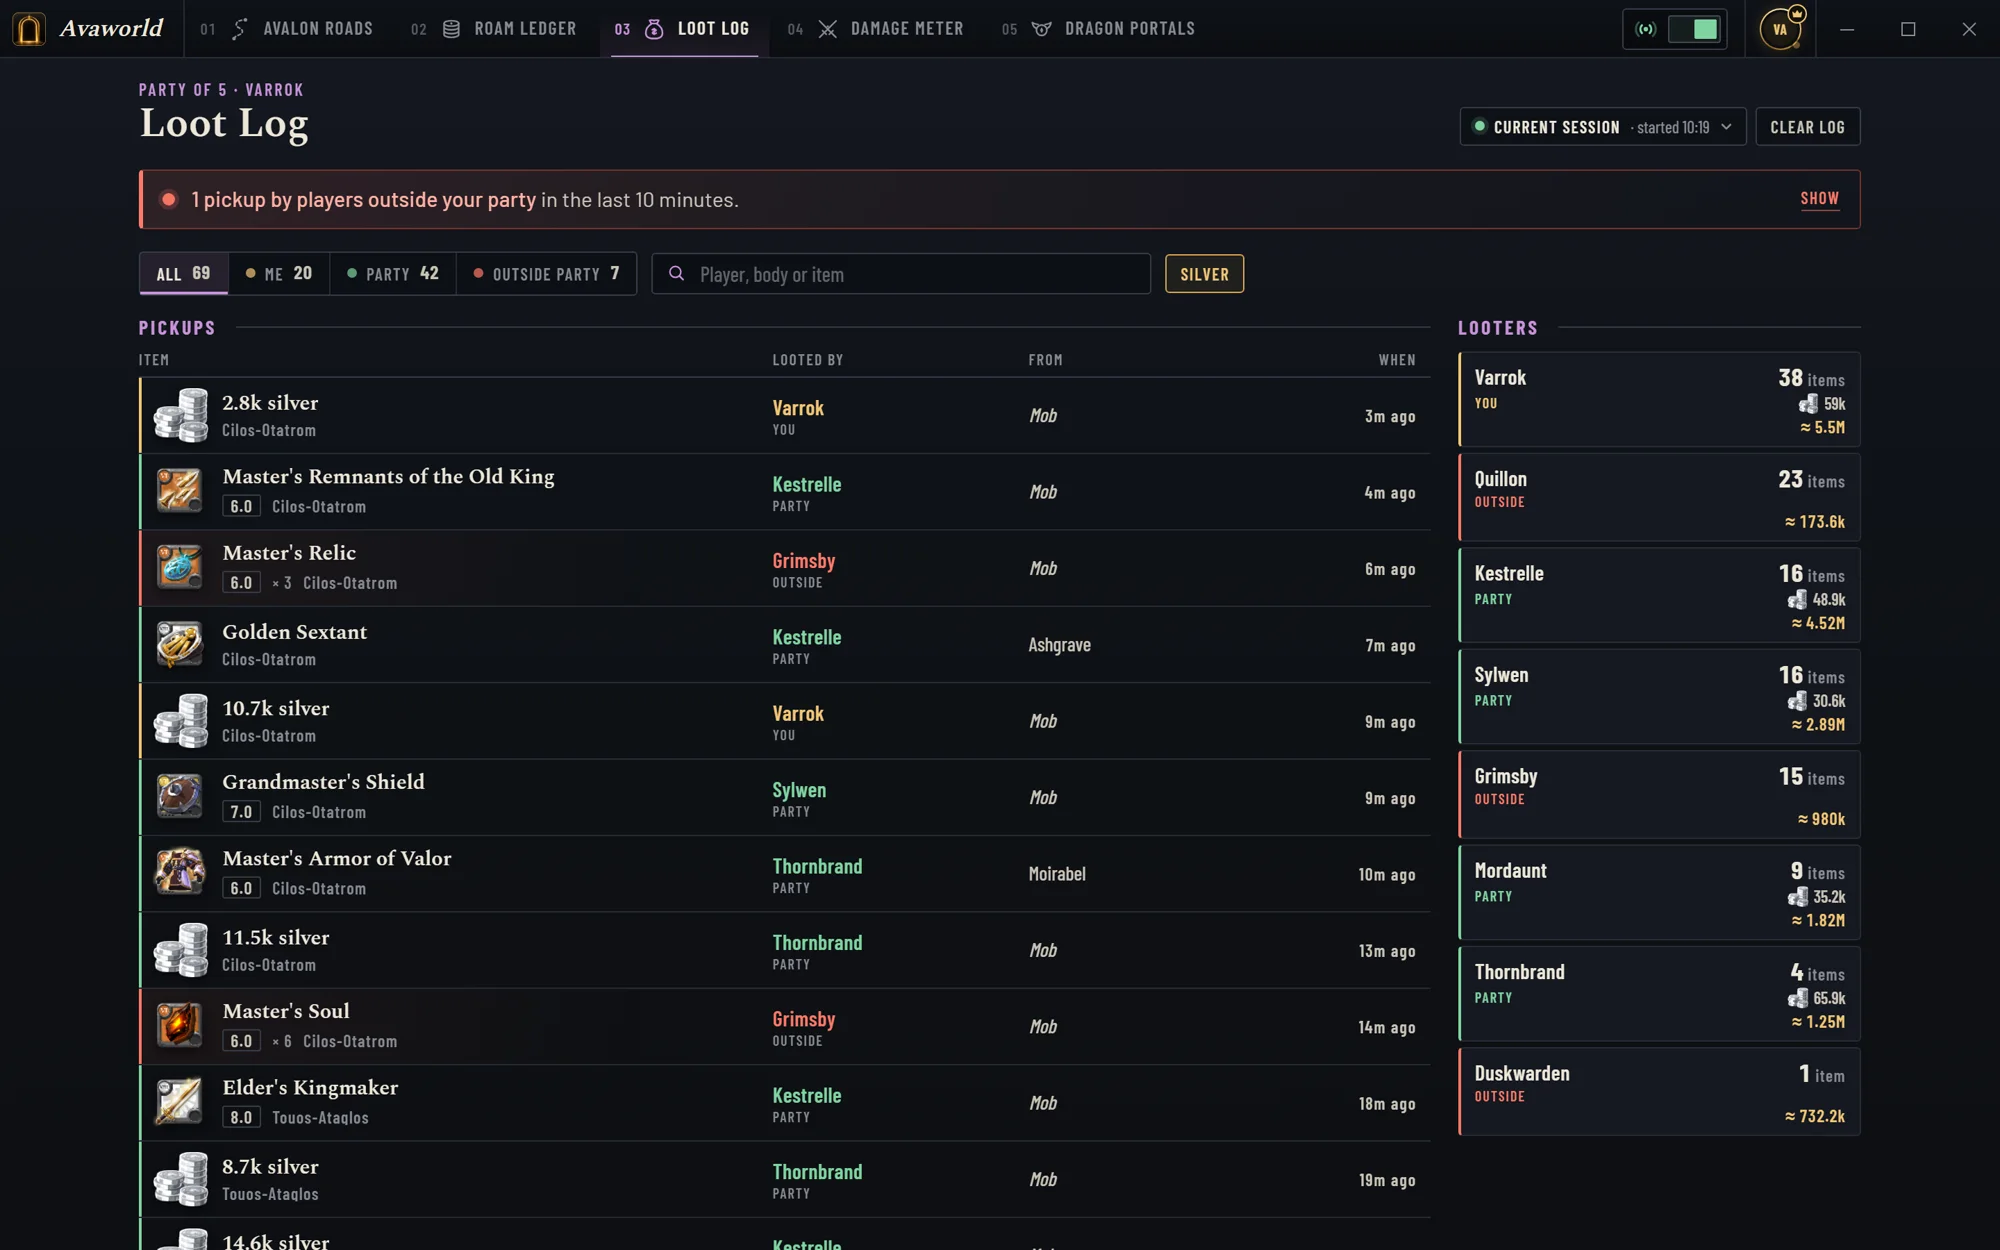Click the When column header
The height and width of the screenshot is (1250, 2000).
point(1397,360)
